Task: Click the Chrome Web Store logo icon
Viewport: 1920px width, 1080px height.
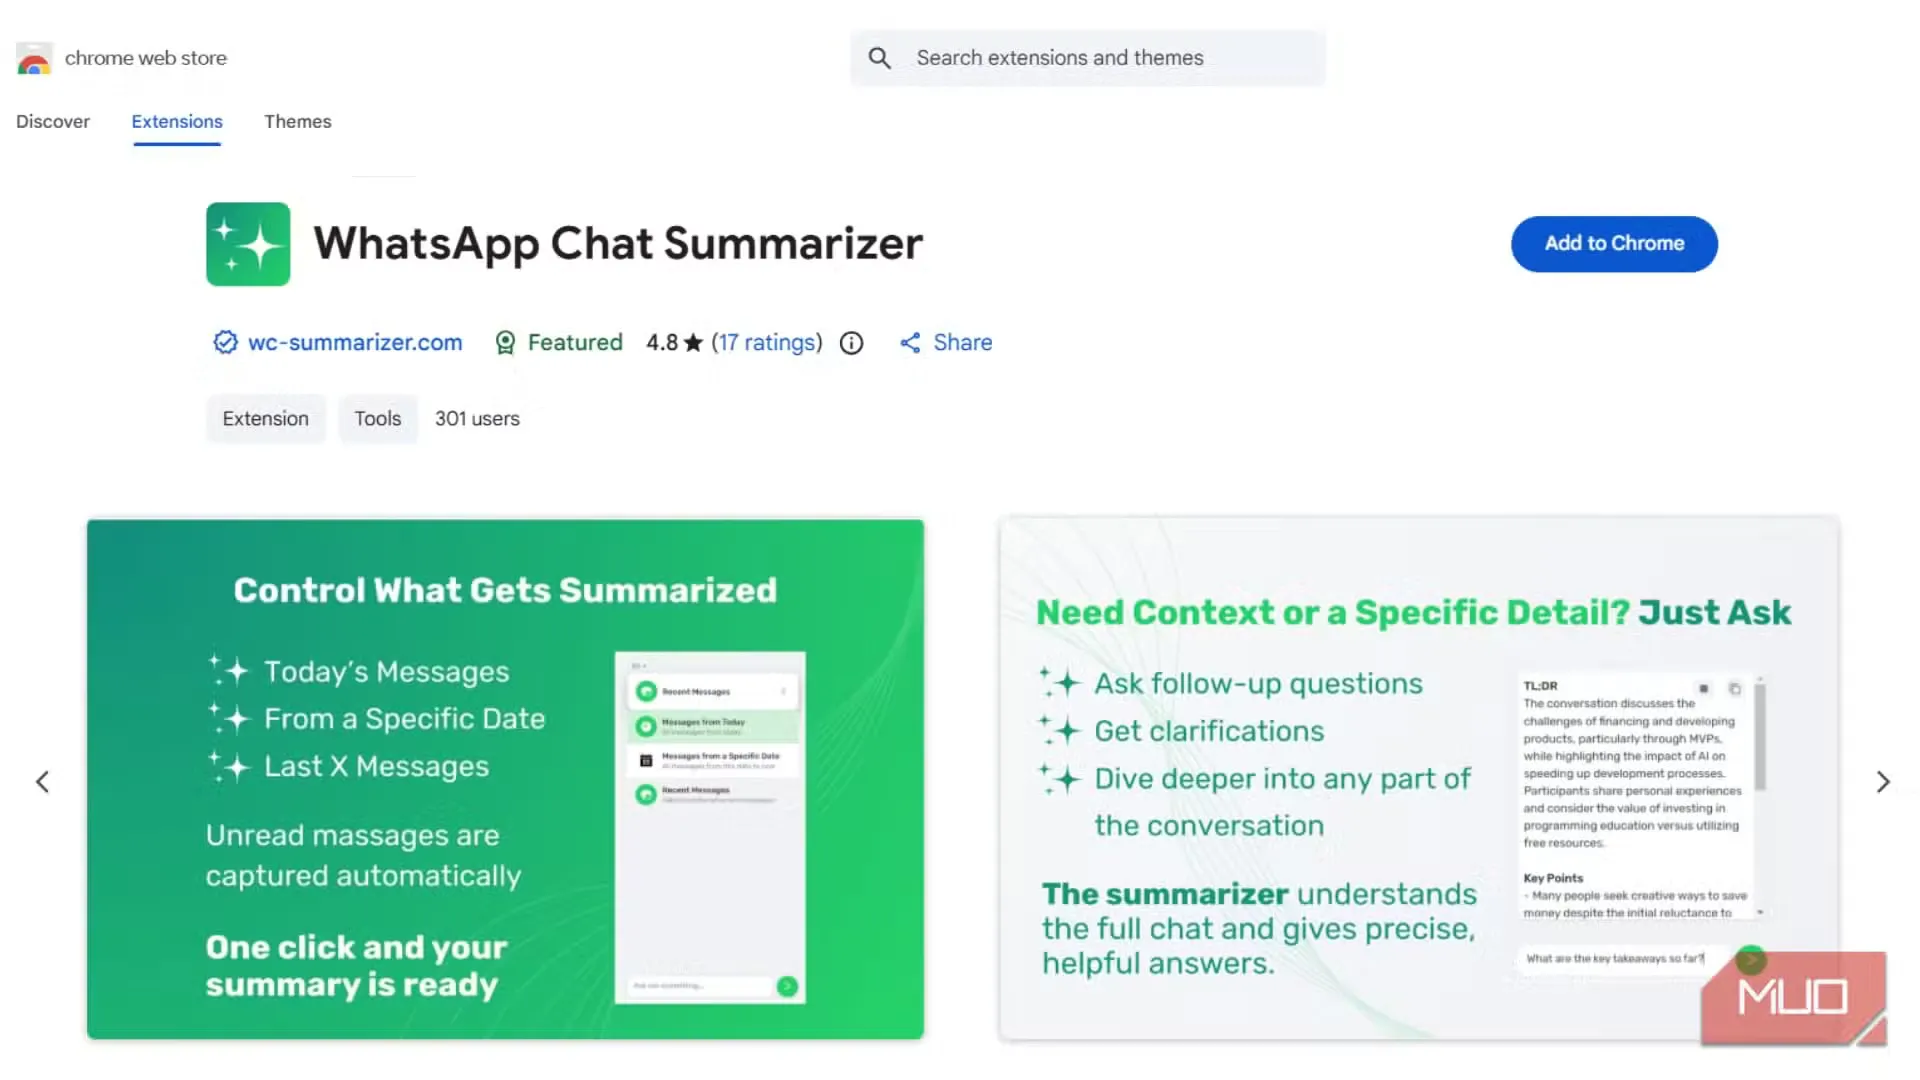Action: 34,59
